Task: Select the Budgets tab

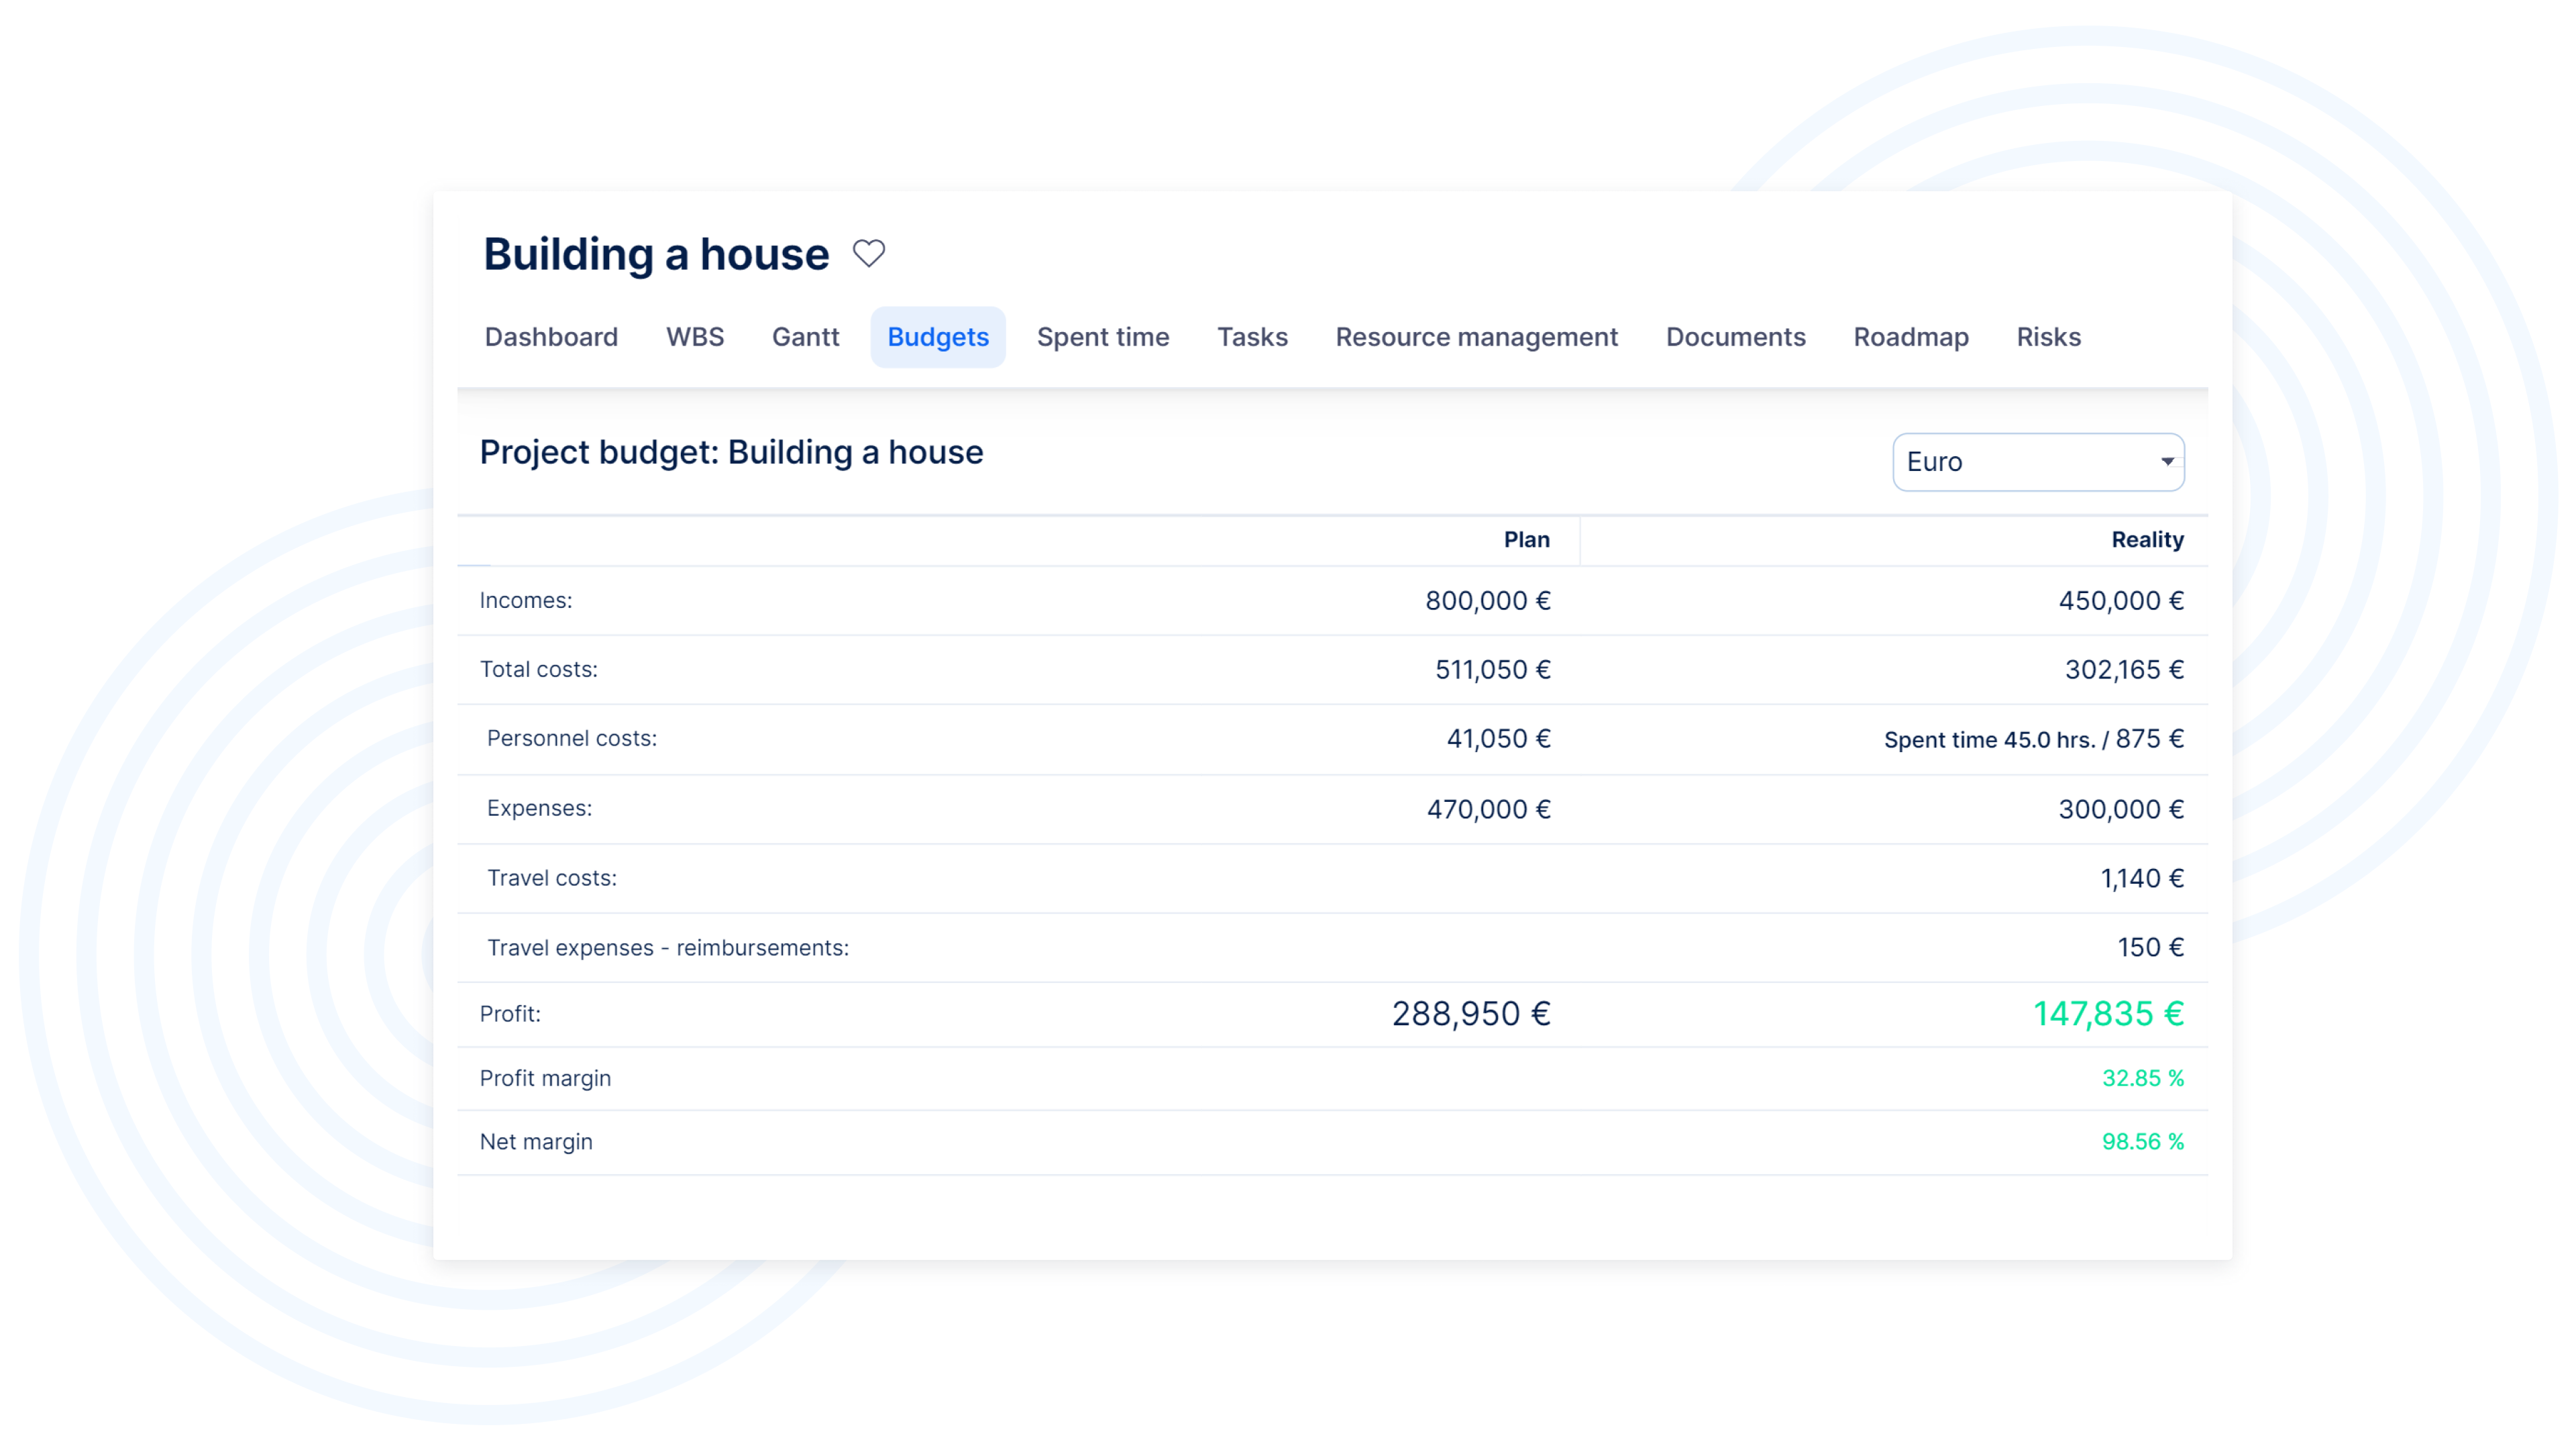Action: click(937, 337)
